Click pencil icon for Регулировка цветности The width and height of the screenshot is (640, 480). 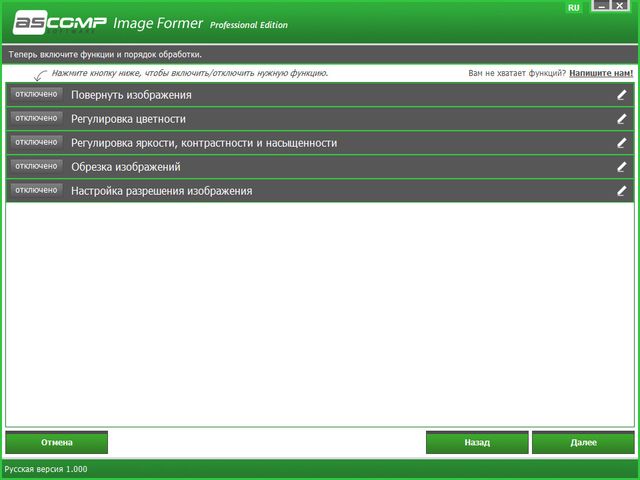[621, 119]
